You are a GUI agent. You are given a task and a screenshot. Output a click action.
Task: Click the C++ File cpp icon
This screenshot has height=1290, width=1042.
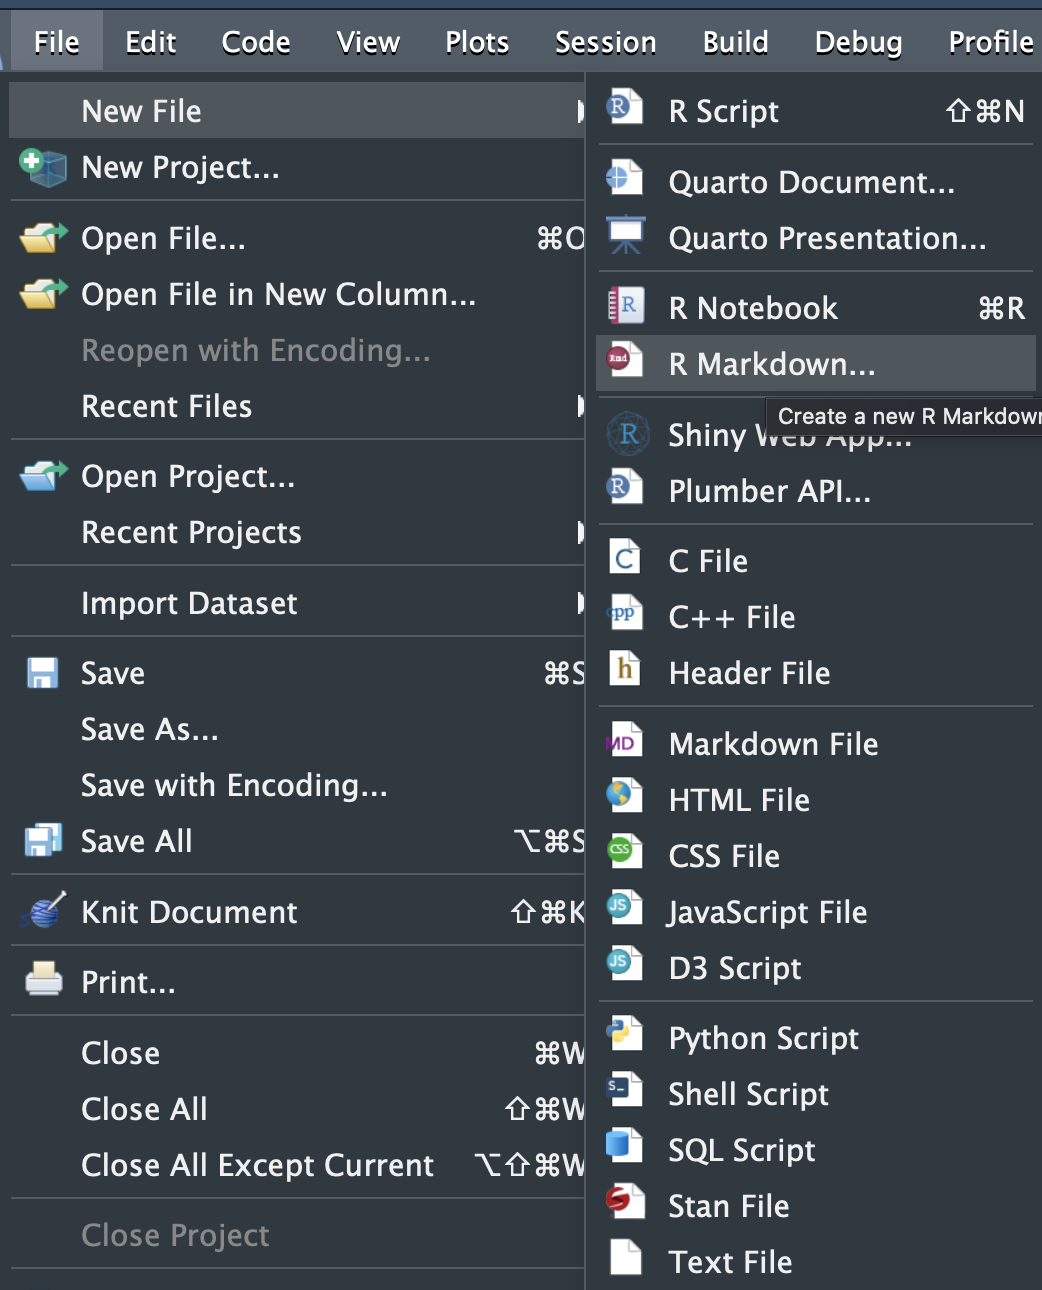tap(625, 613)
